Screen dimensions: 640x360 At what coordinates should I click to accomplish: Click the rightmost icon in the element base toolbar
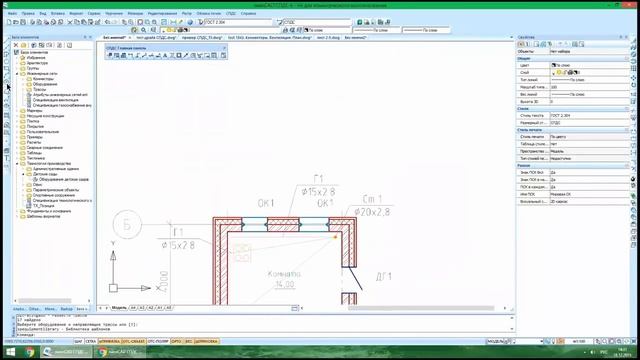tap(69, 45)
